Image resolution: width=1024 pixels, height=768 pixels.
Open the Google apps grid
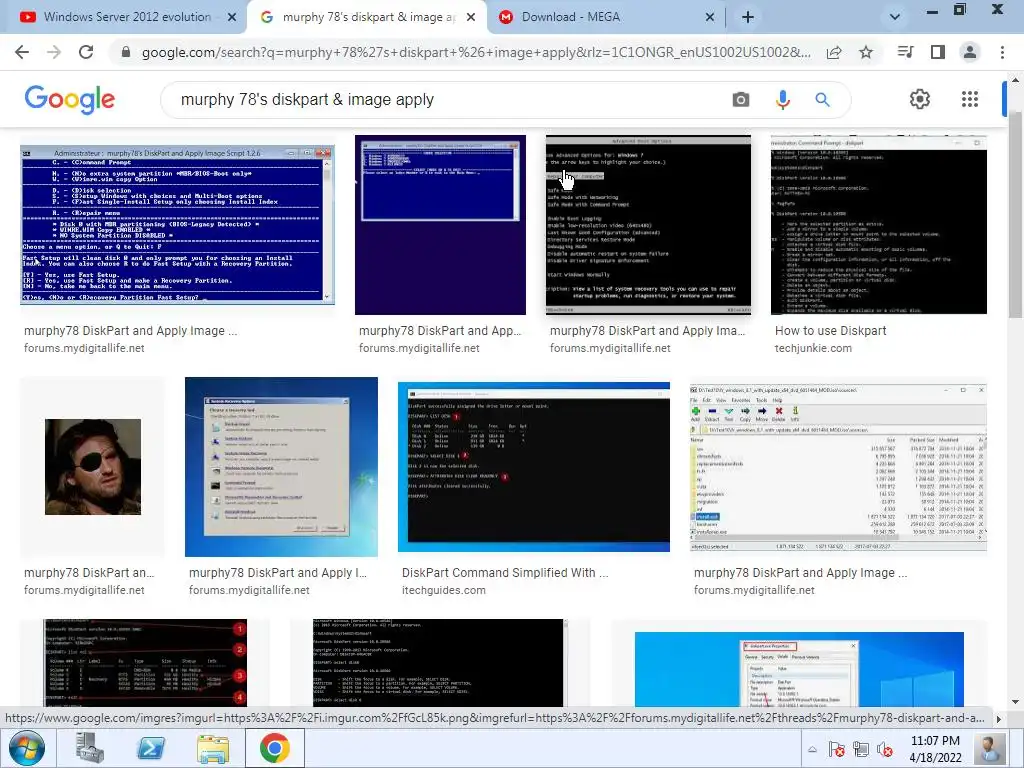pos(970,99)
